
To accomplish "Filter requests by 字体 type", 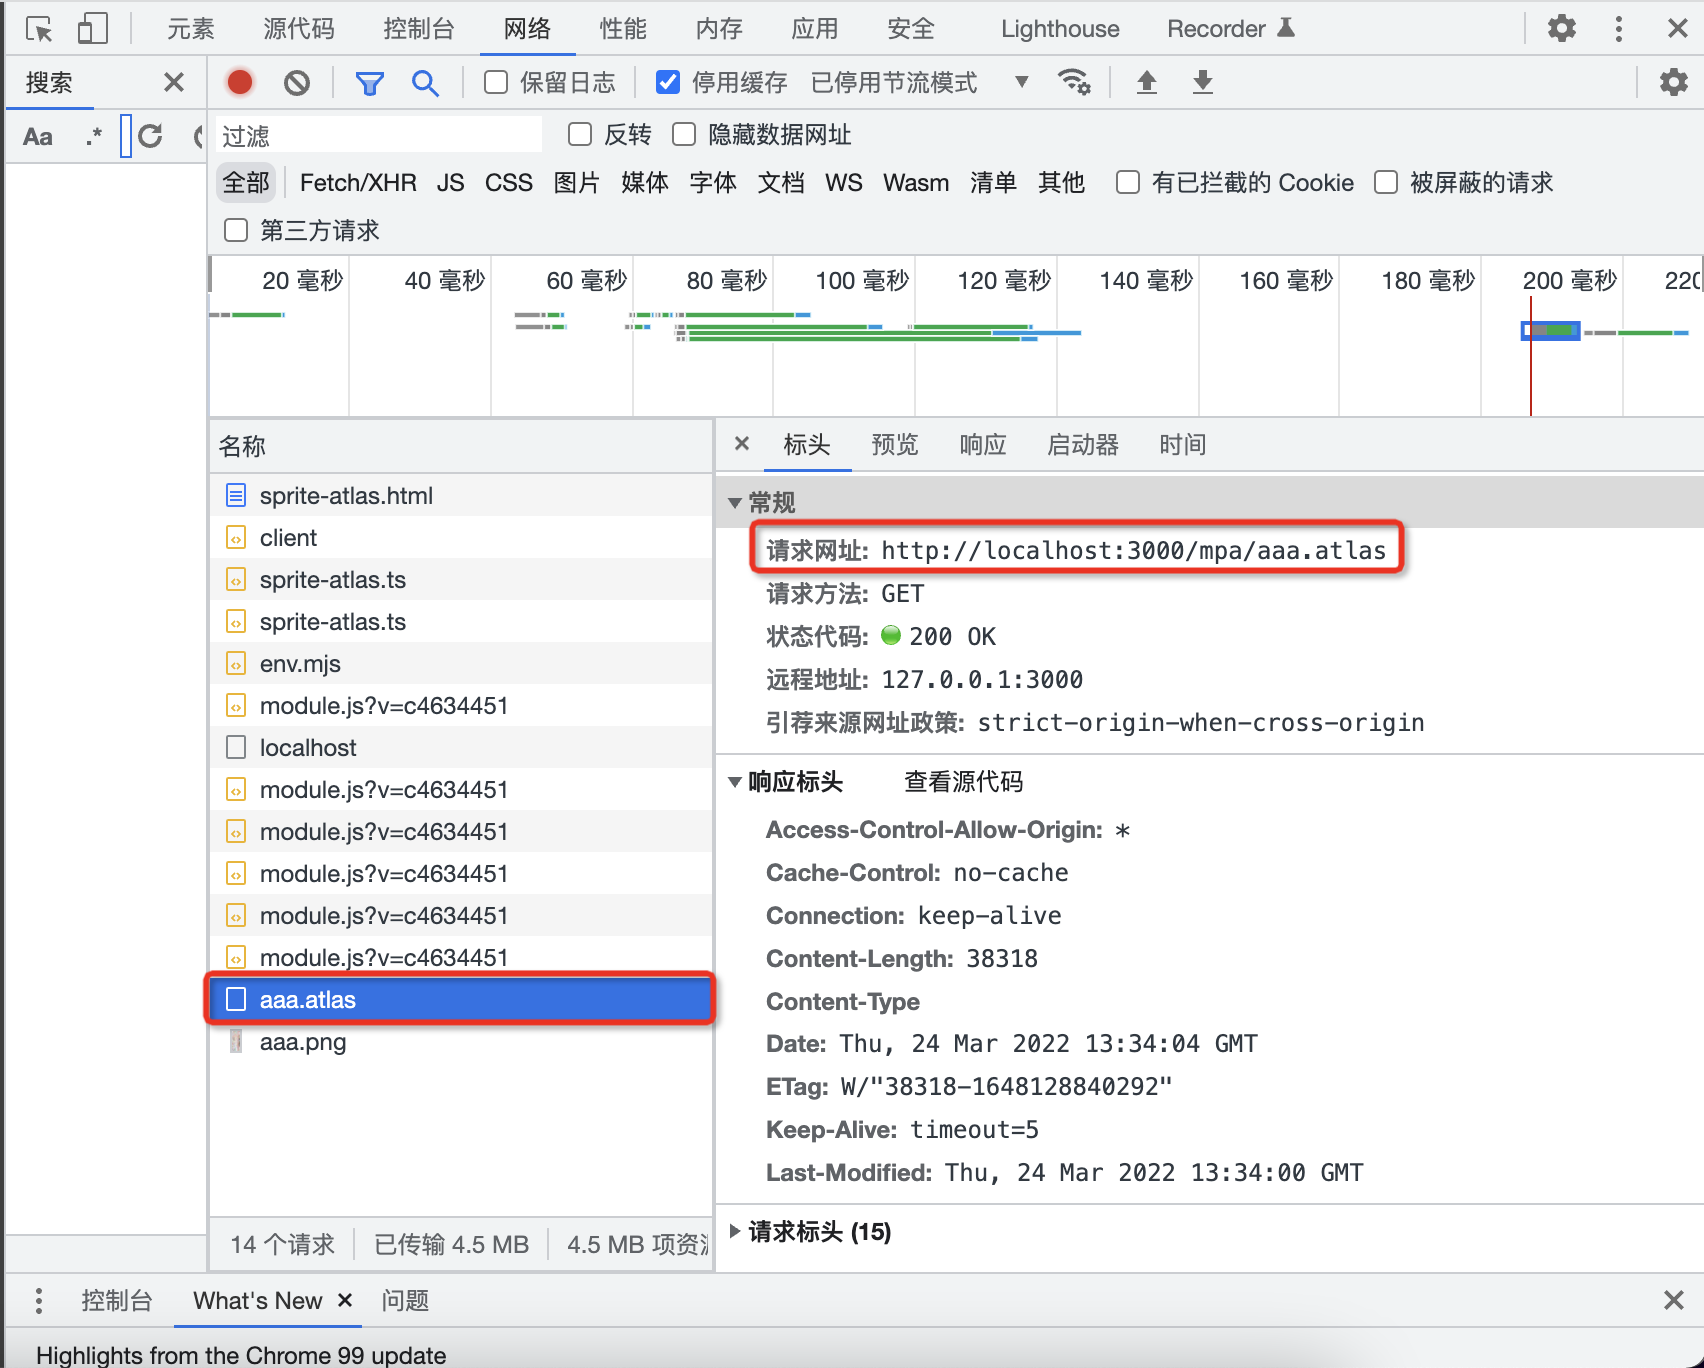I will coord(713,183).
